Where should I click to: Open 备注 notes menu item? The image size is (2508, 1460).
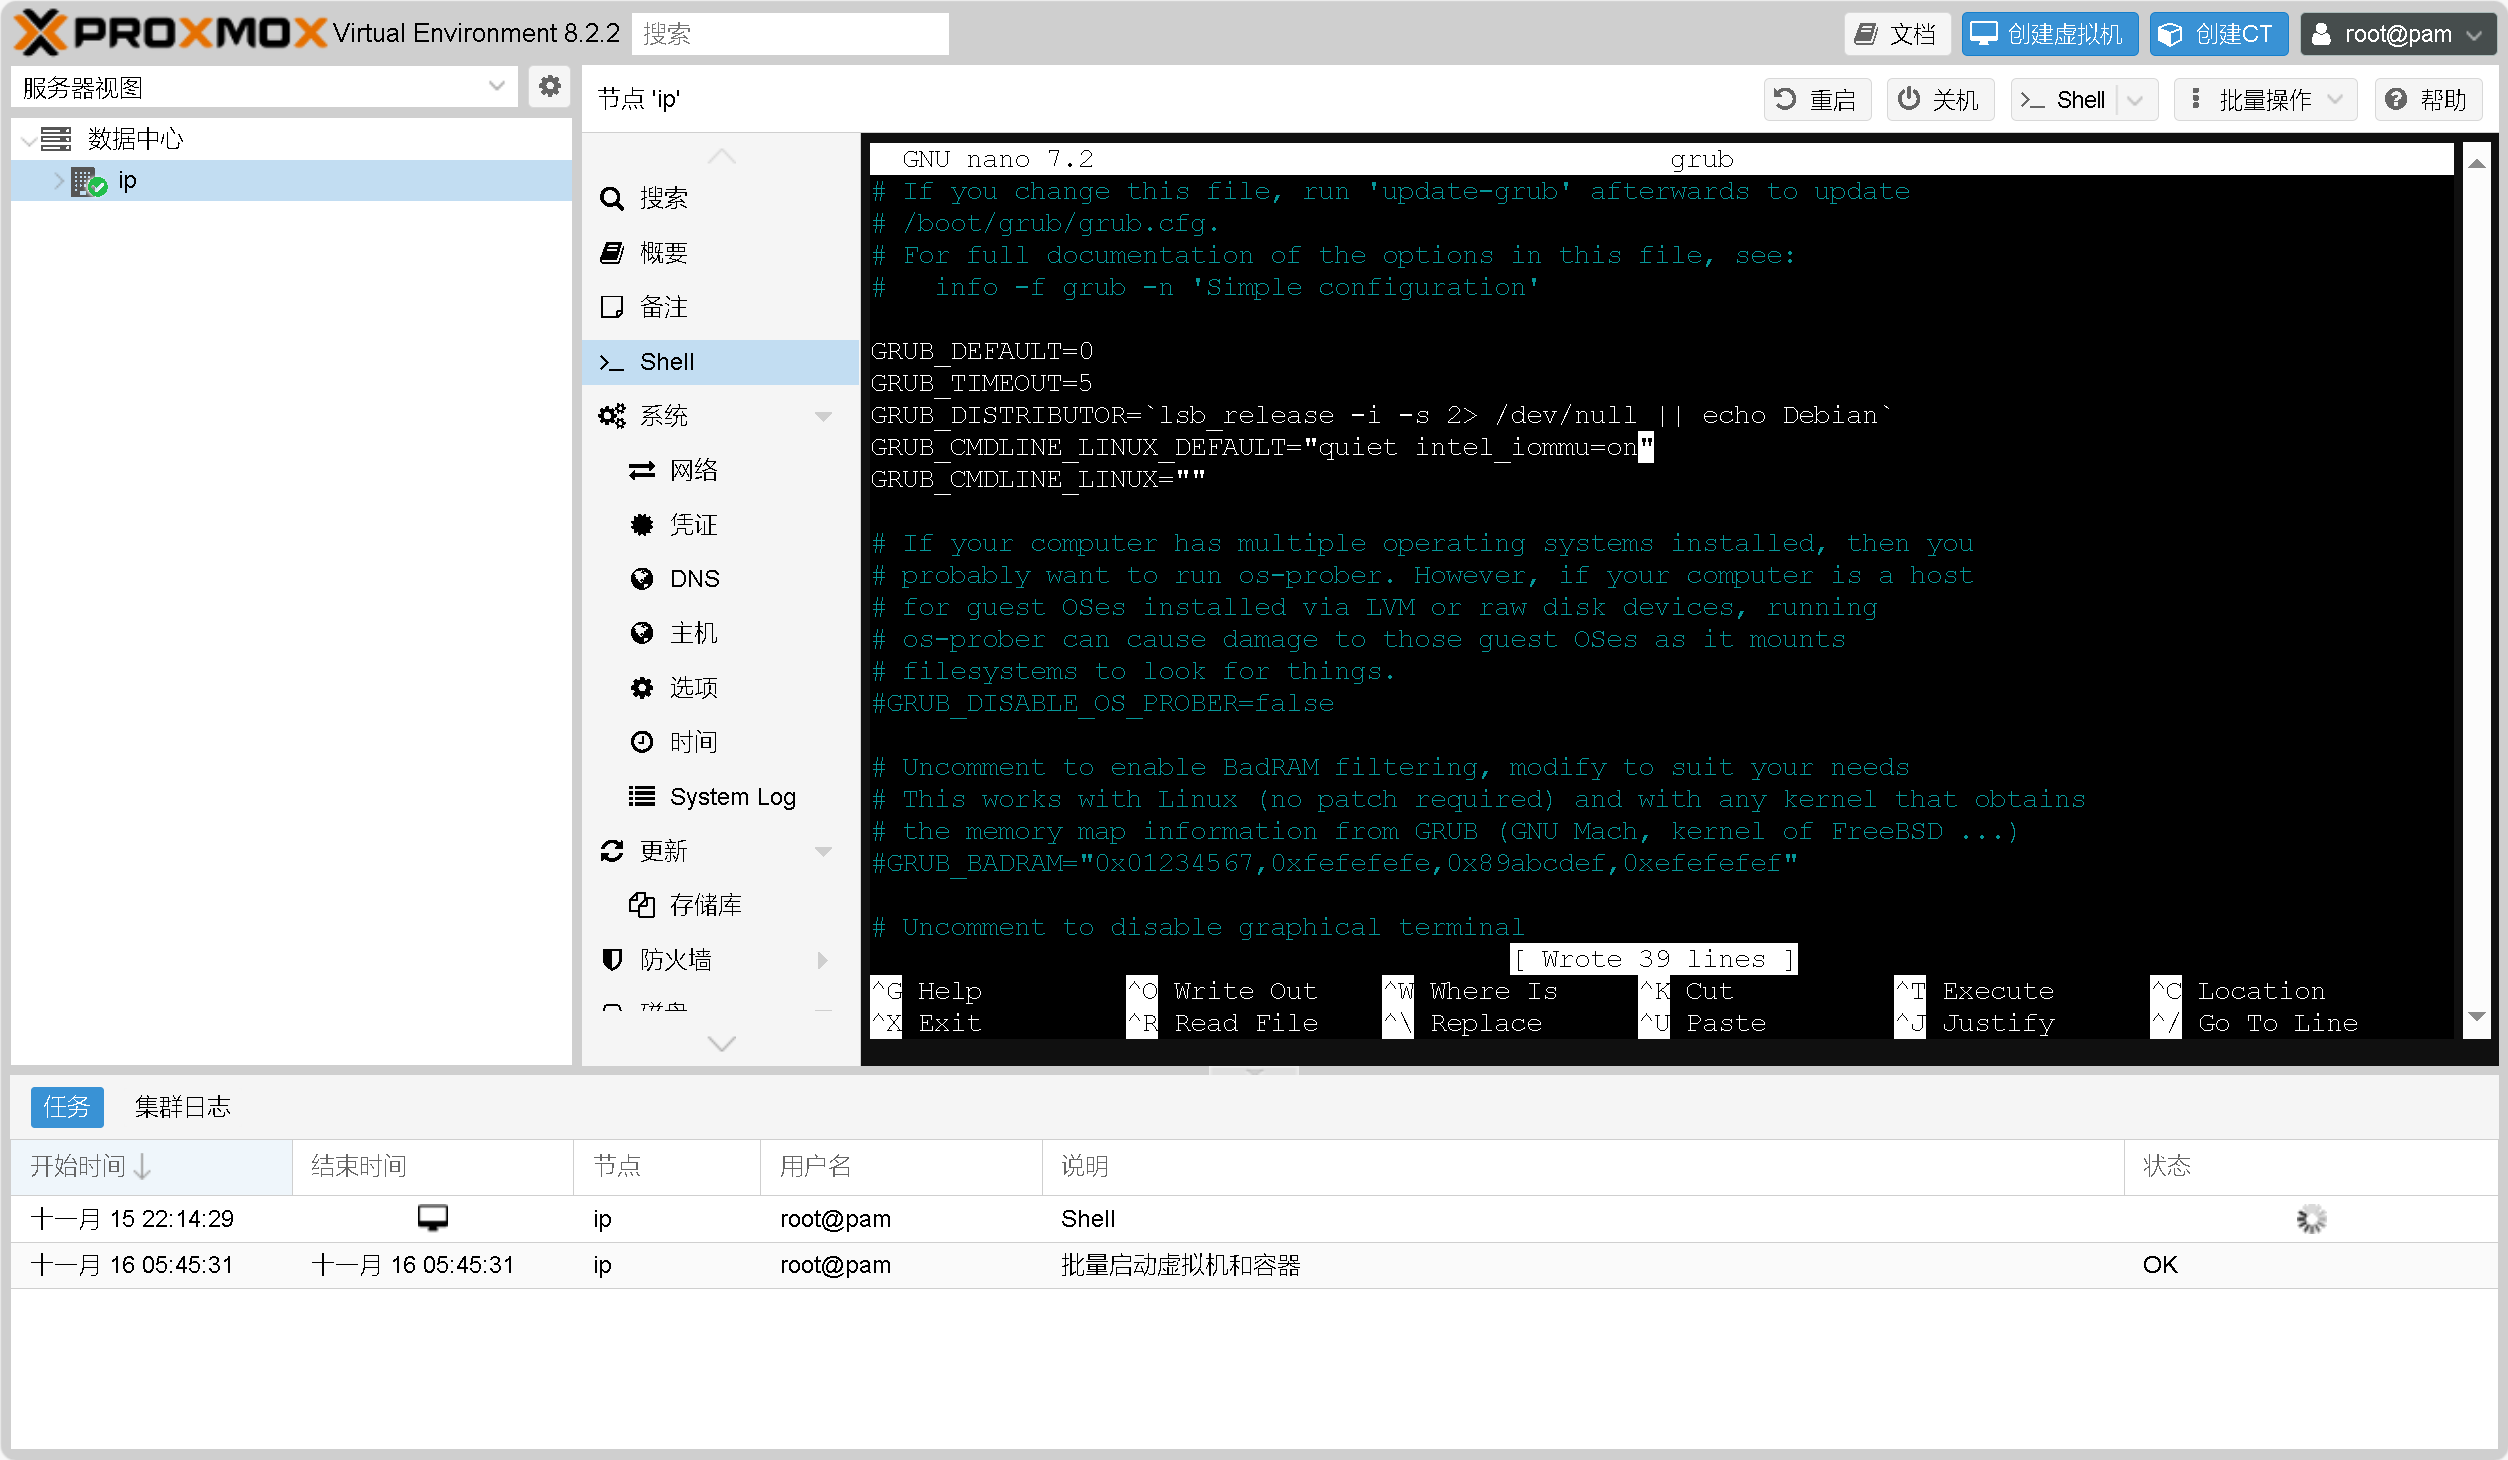coord(720,307)
